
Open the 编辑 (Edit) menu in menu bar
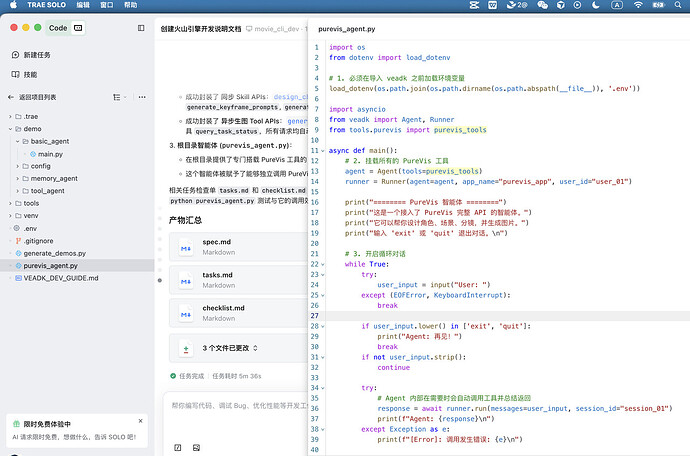82,5
